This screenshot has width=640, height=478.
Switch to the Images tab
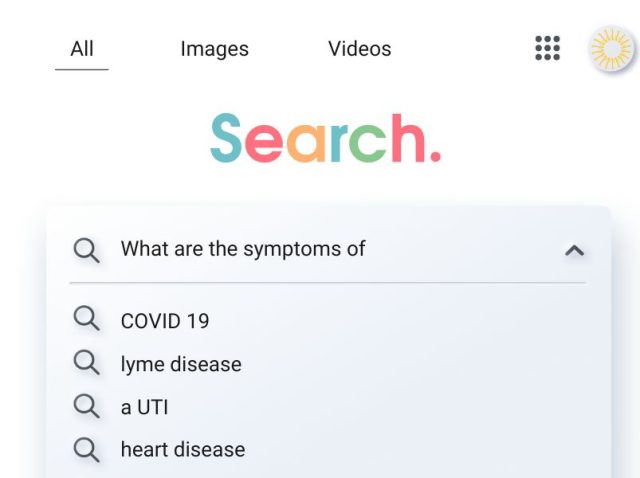(x=214, y=49)
